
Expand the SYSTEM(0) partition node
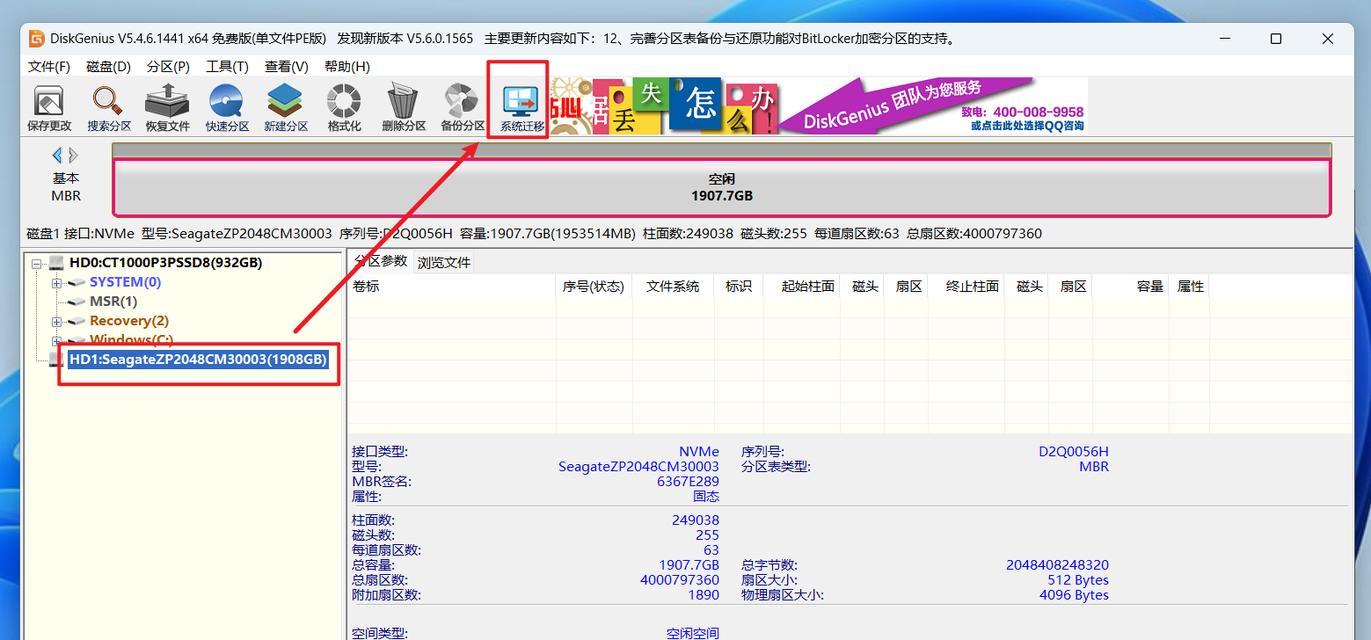(57, 283)
